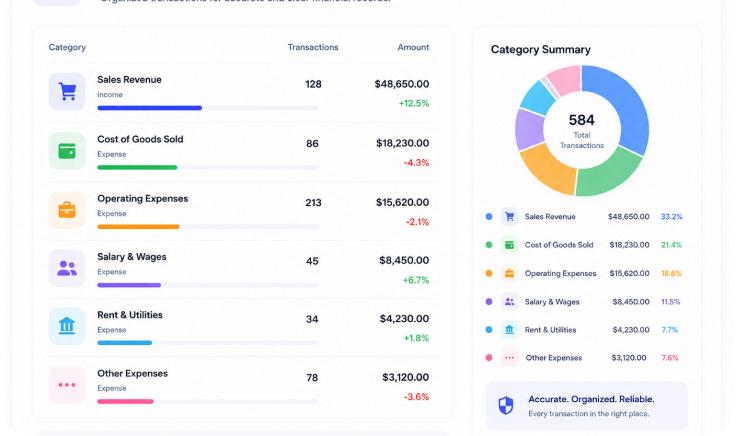The image size is (736, 436).
Task: Click the Income label under Sales Revenue
Action: 110,95
